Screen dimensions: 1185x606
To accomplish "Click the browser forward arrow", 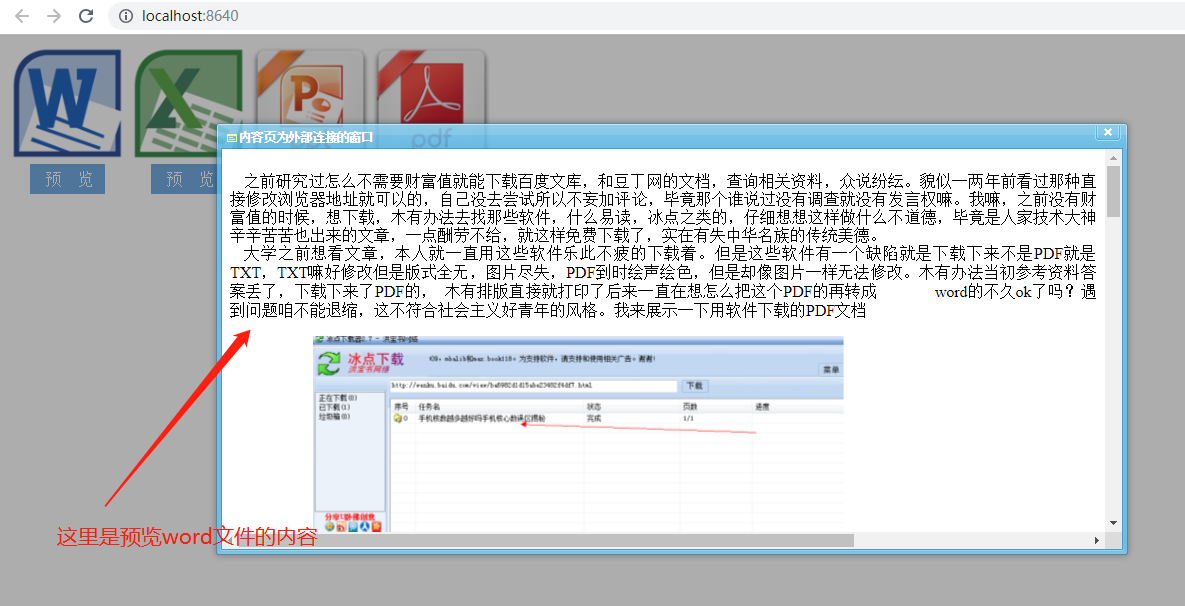I will 54,16.
